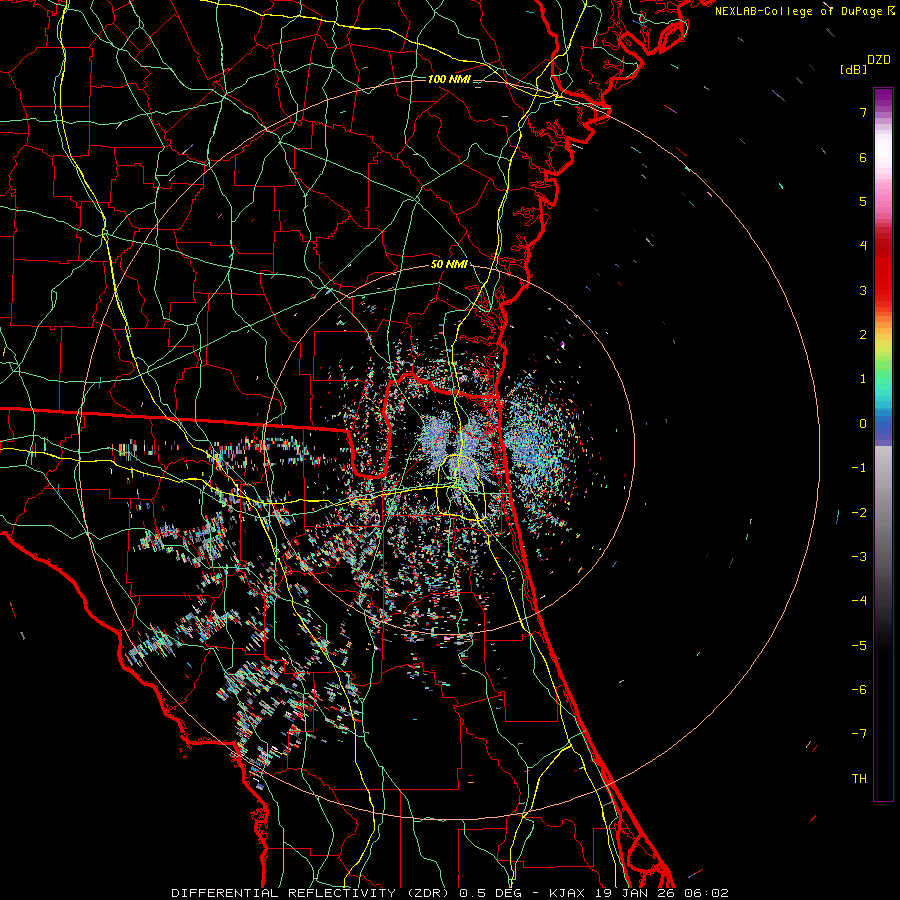Click the -6 value on the color scale

click(859, 690)
